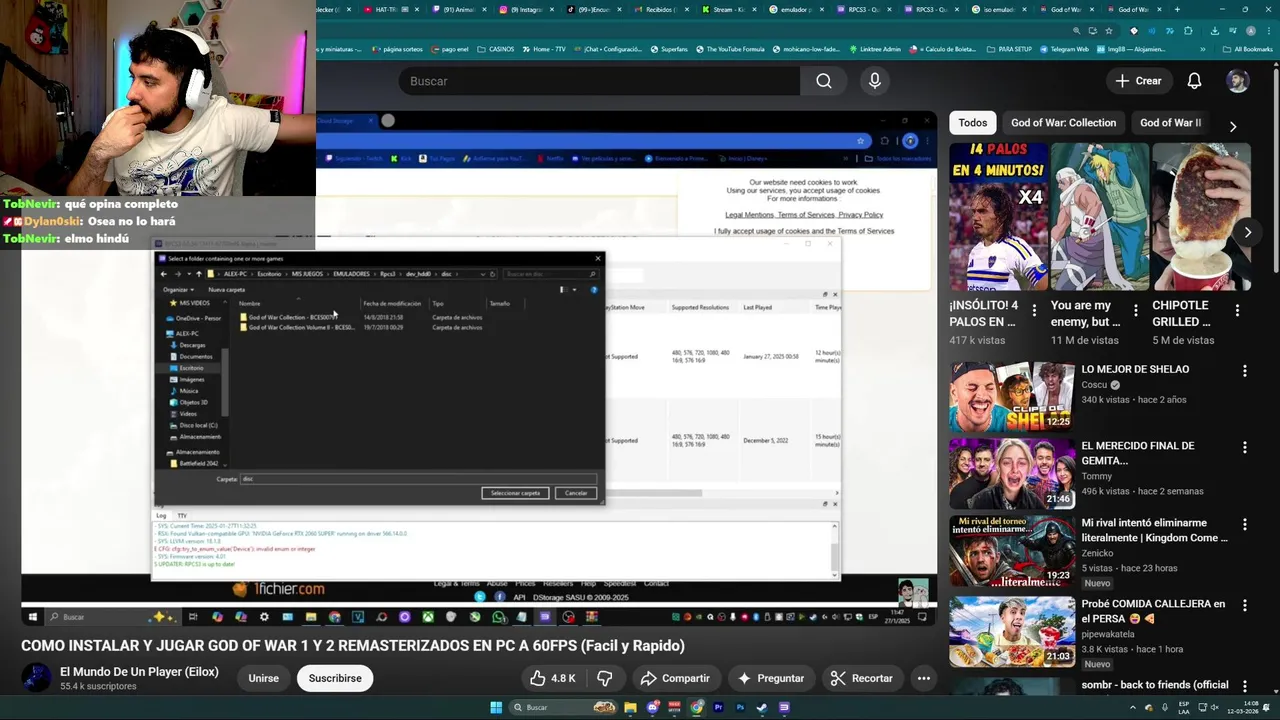The image size is (1280, 720).
Task: Select Disco local (C:) in the sidebar
Action: (x=198, y=425)
